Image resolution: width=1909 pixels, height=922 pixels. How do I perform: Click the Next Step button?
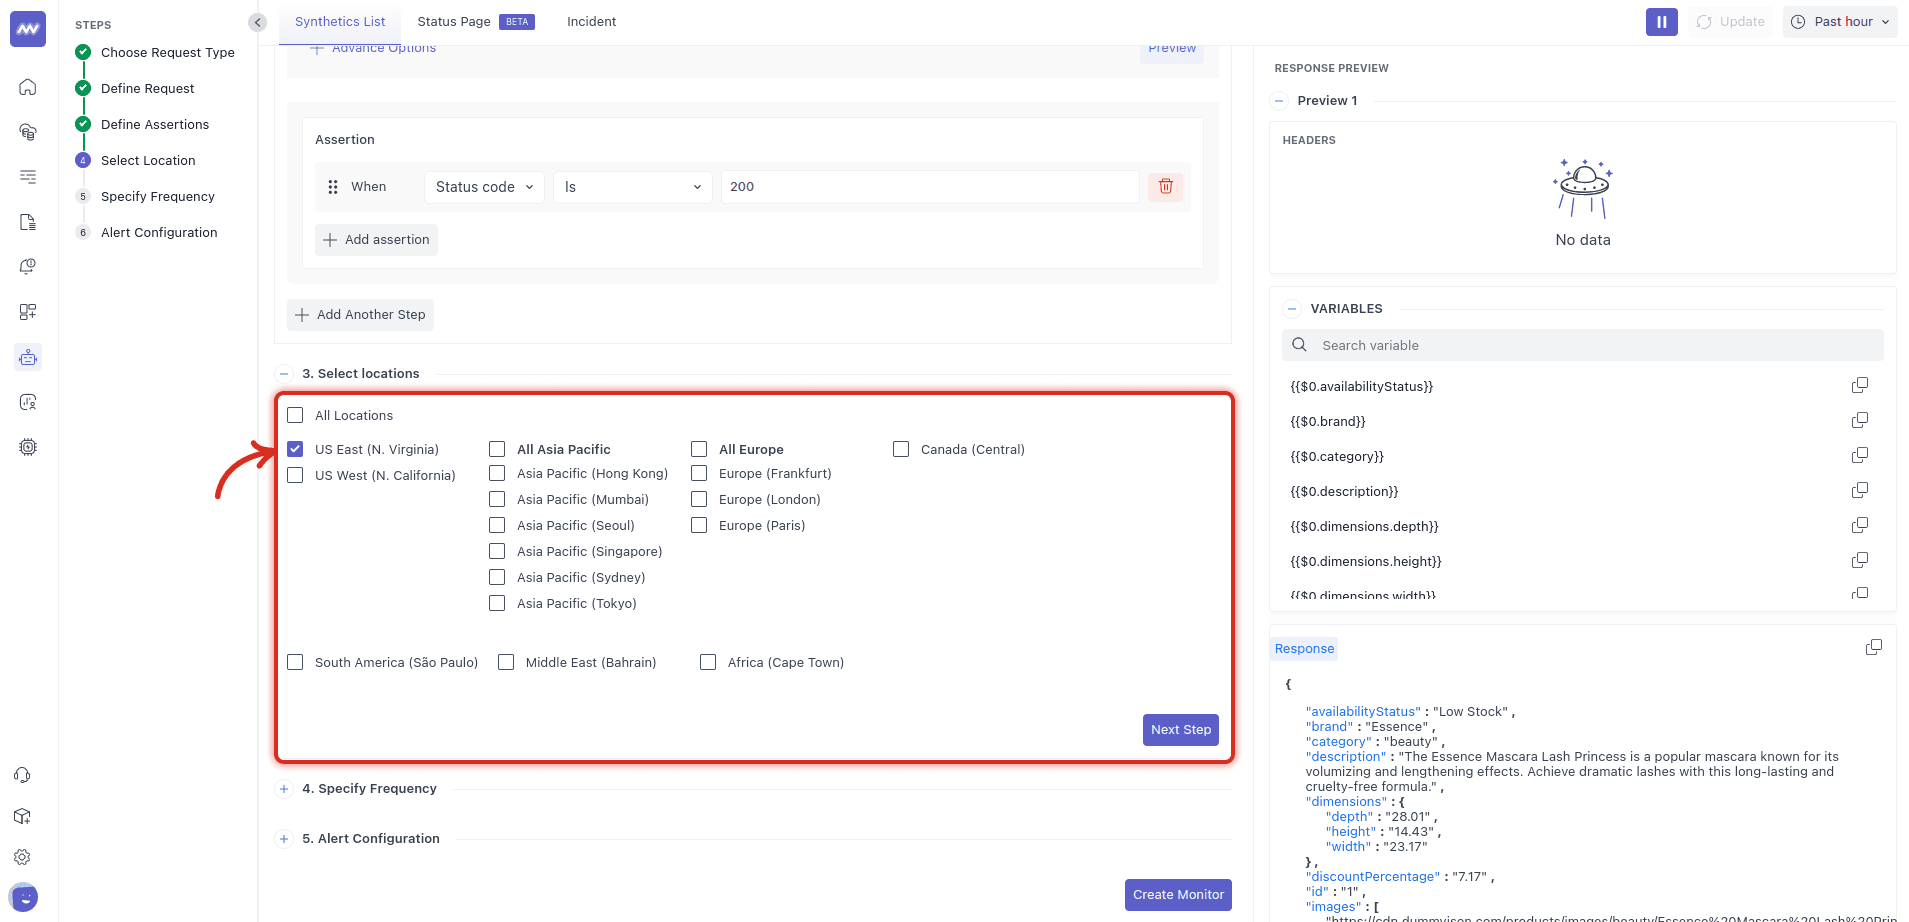tap(1180, 730)
